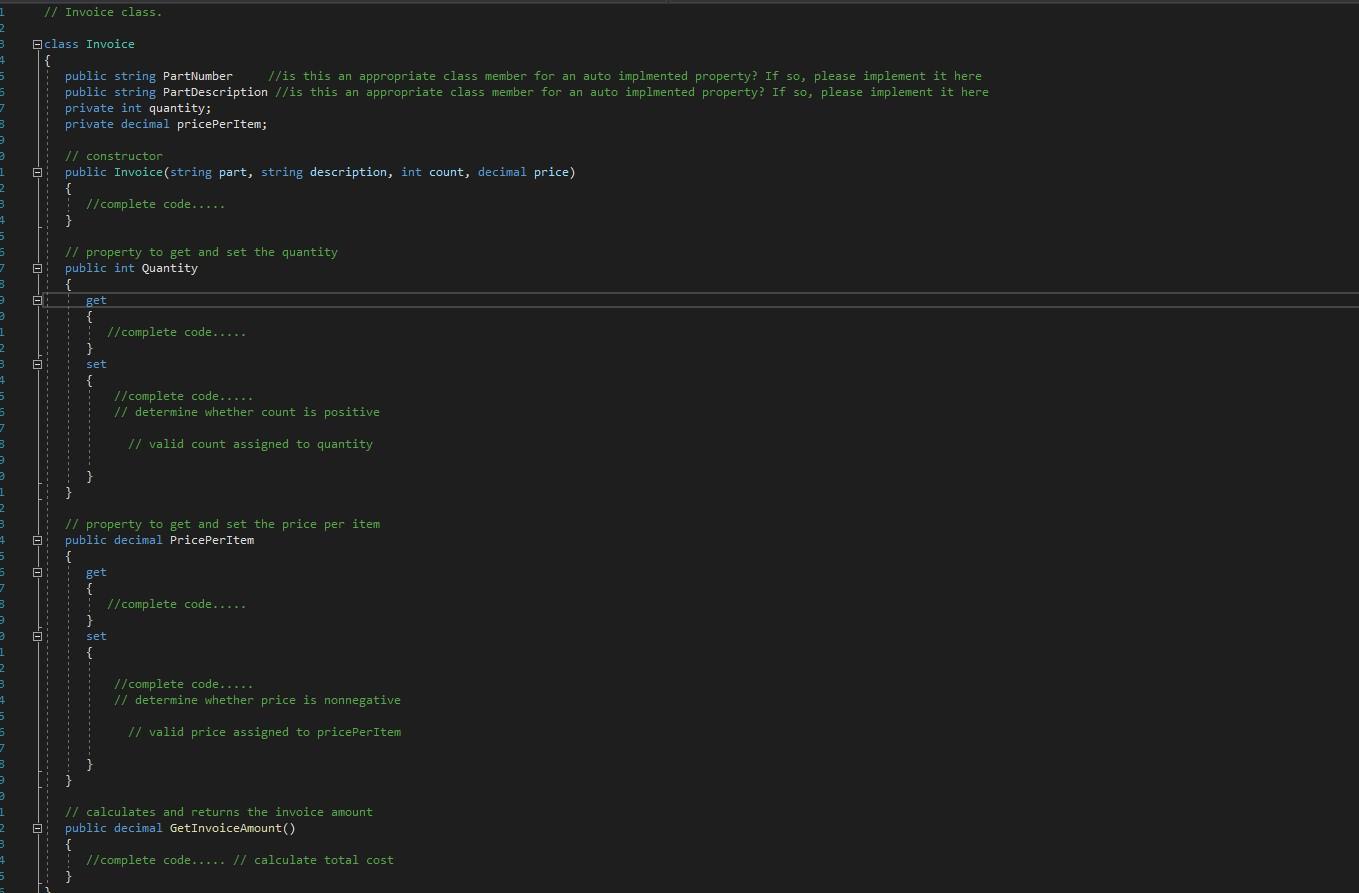Collapse the Invoice class code region

36,43
